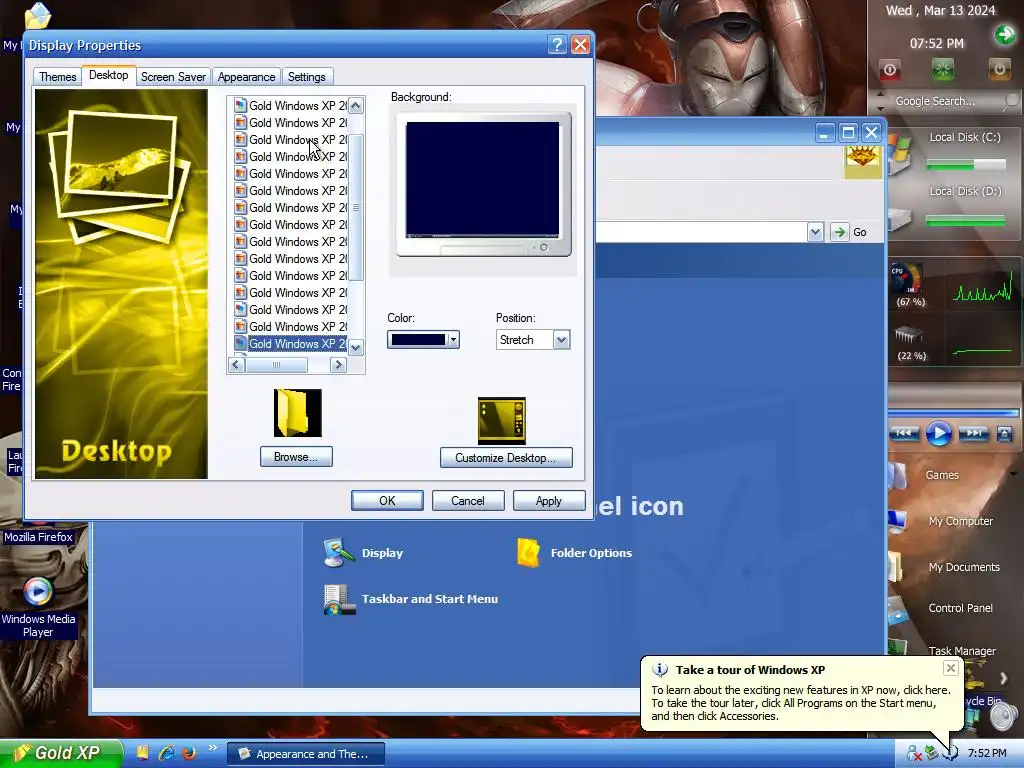Open the Appearance tab
This screenshot has width=1024, height=768.
click(x=246, y=76)
